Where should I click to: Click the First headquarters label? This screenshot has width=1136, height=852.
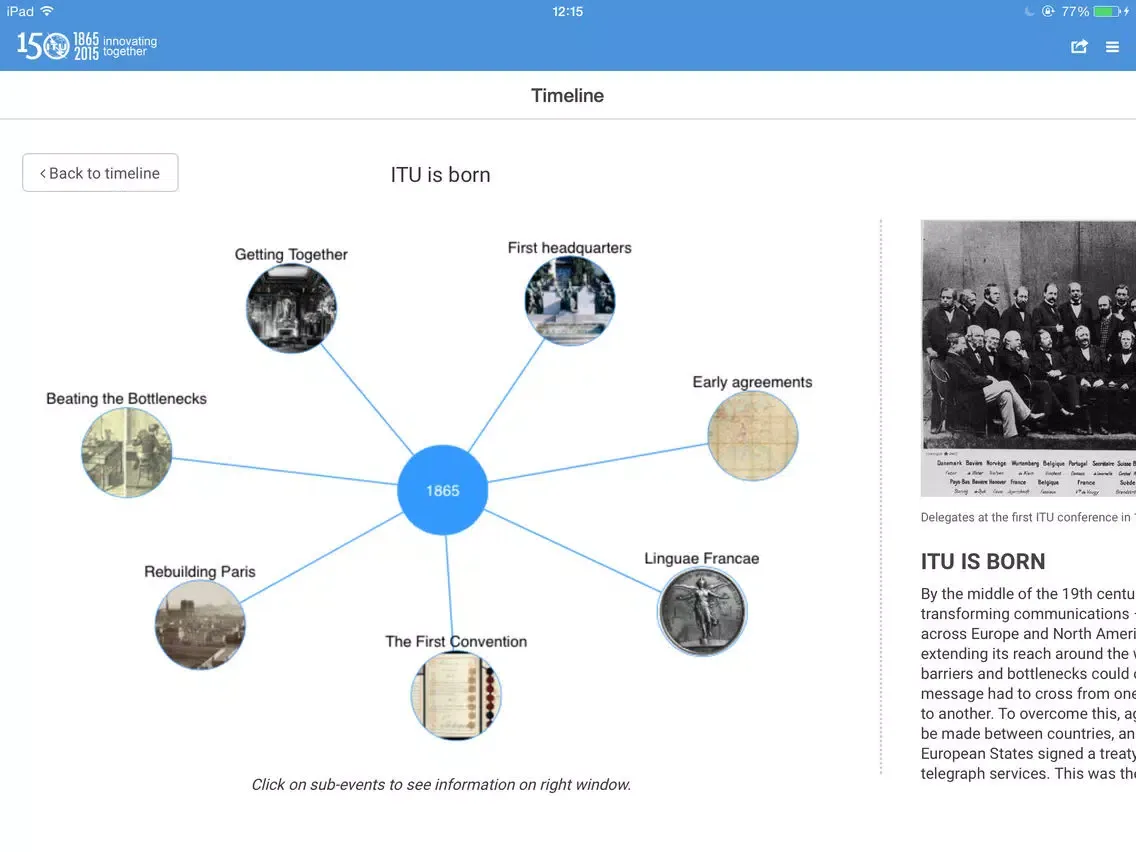point(569,248)
